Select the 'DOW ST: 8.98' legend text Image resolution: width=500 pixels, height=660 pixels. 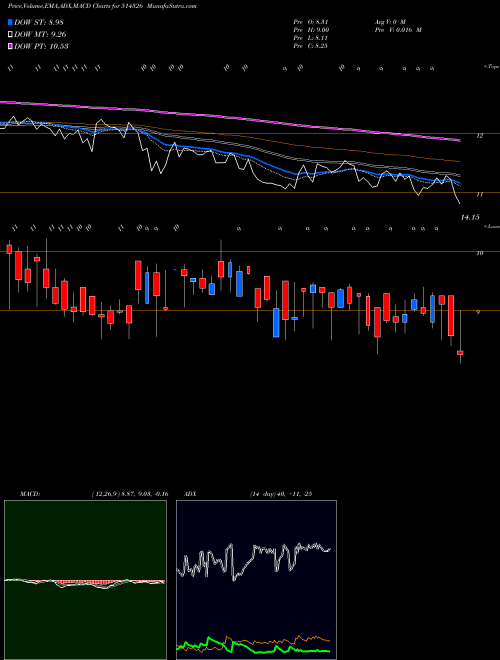[x=39, y=22]
